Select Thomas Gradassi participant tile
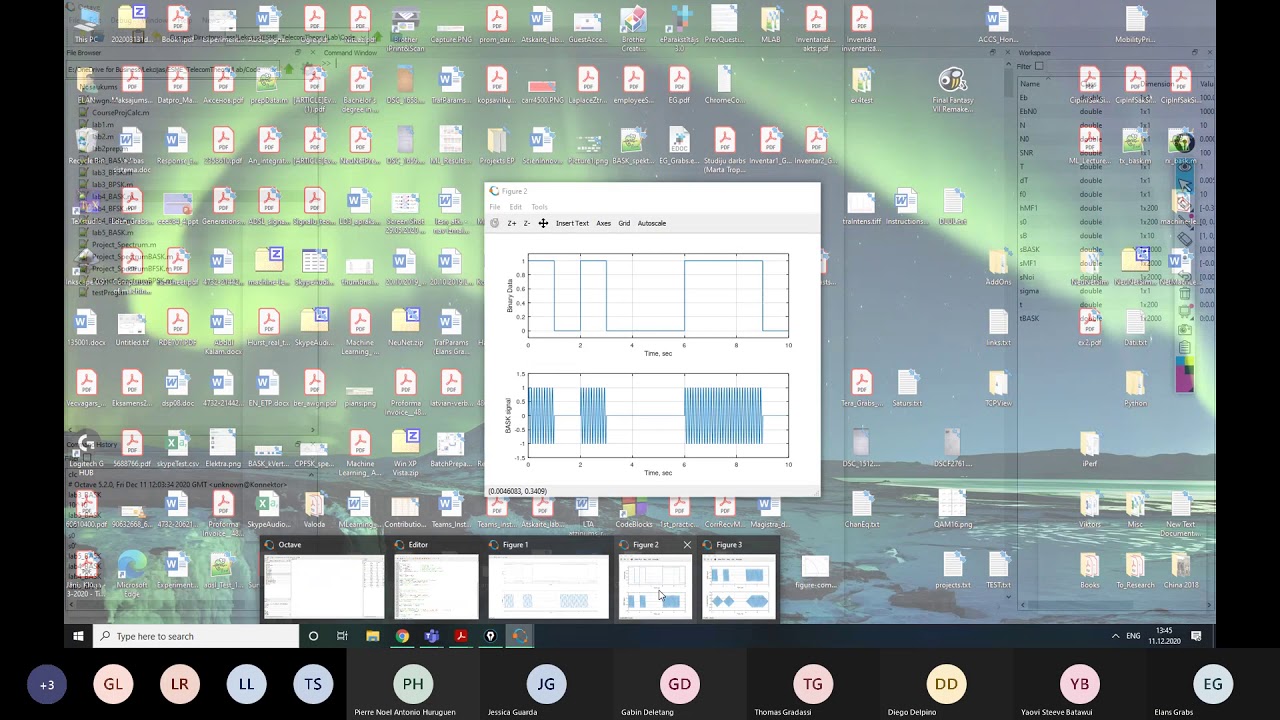 pyautogui.click(x=813, y=685)
